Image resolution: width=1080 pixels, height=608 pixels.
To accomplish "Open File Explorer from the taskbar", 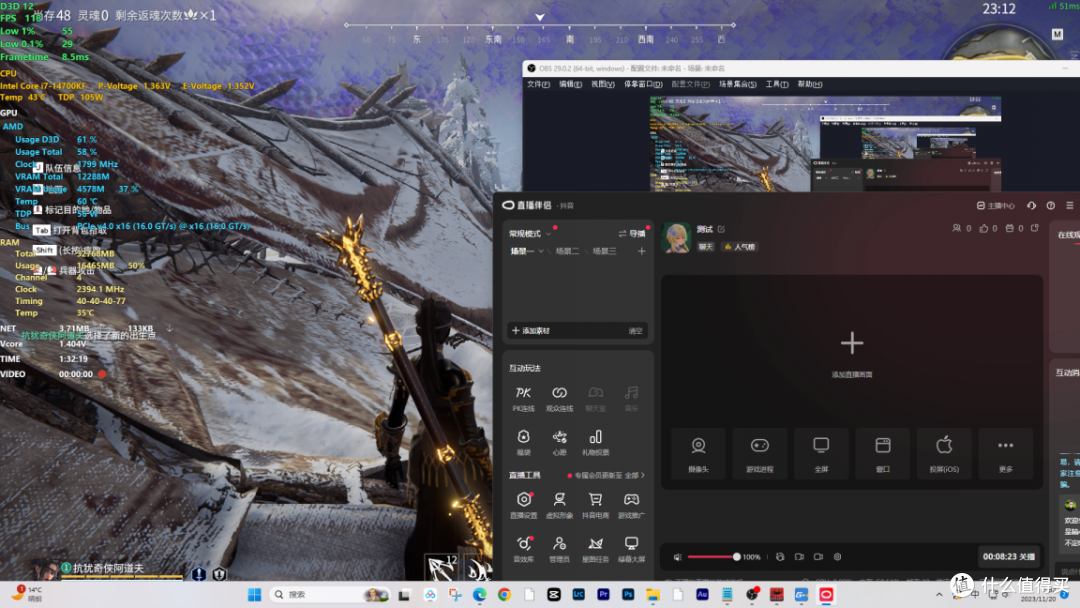I will tap(653, 594).
